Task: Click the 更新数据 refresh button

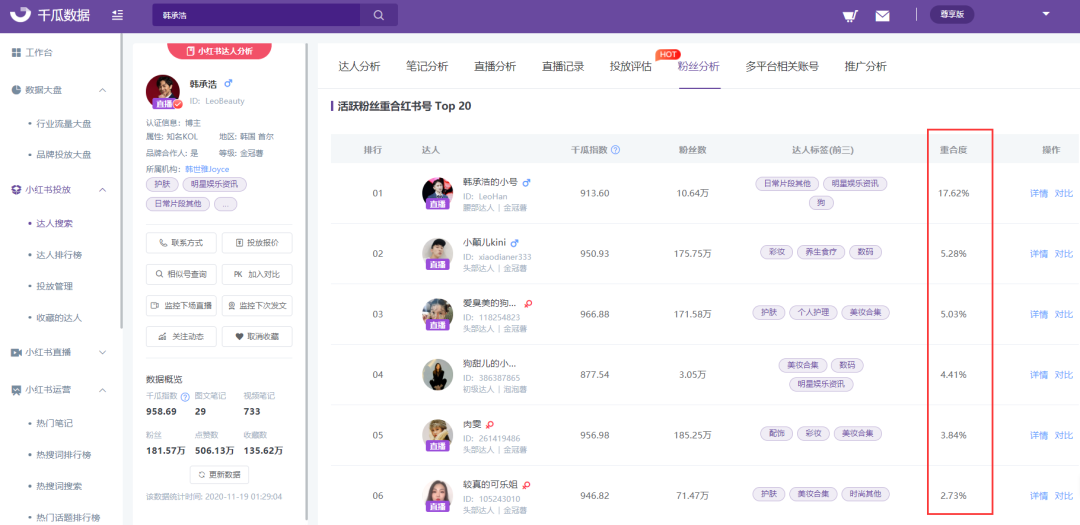Action: 219,475
